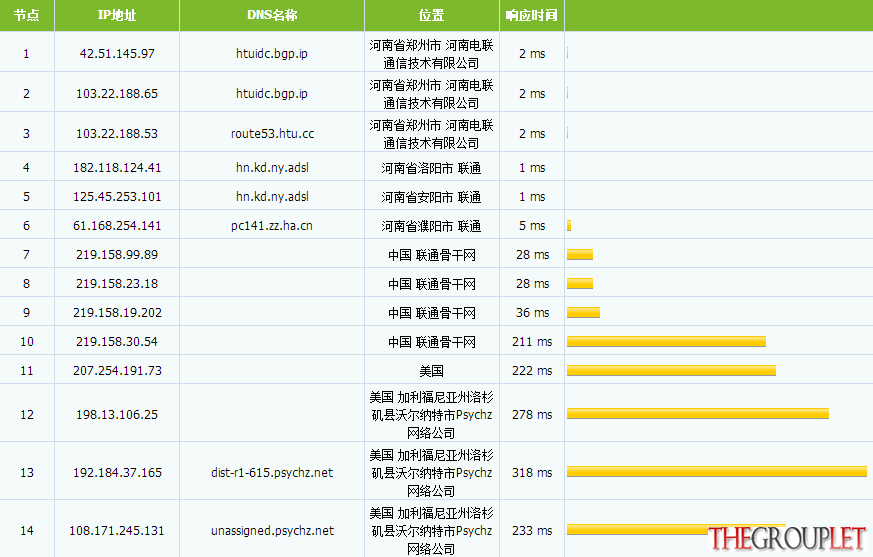Select IP address 192.184.37.165
The height and width of the screenshot is (557, 873).
(x=117, y=472)
